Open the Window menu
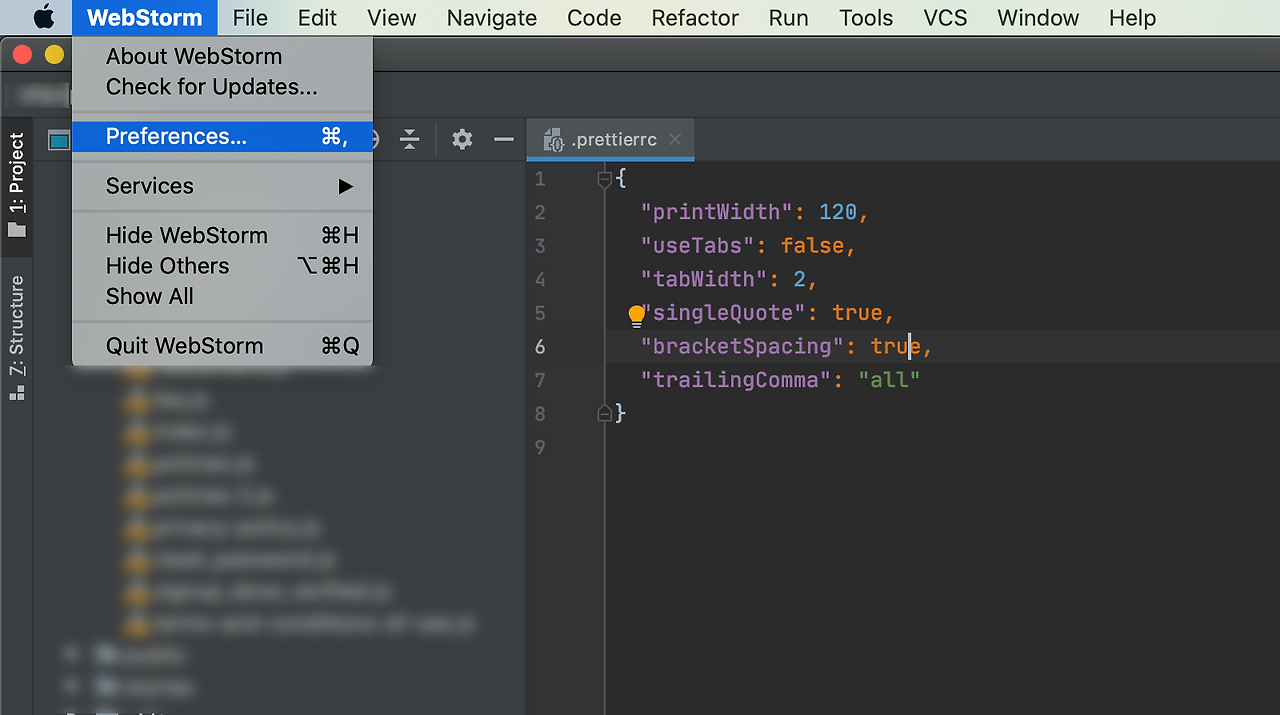The height and width of the screenshot is (715, 1280). 1038,18
